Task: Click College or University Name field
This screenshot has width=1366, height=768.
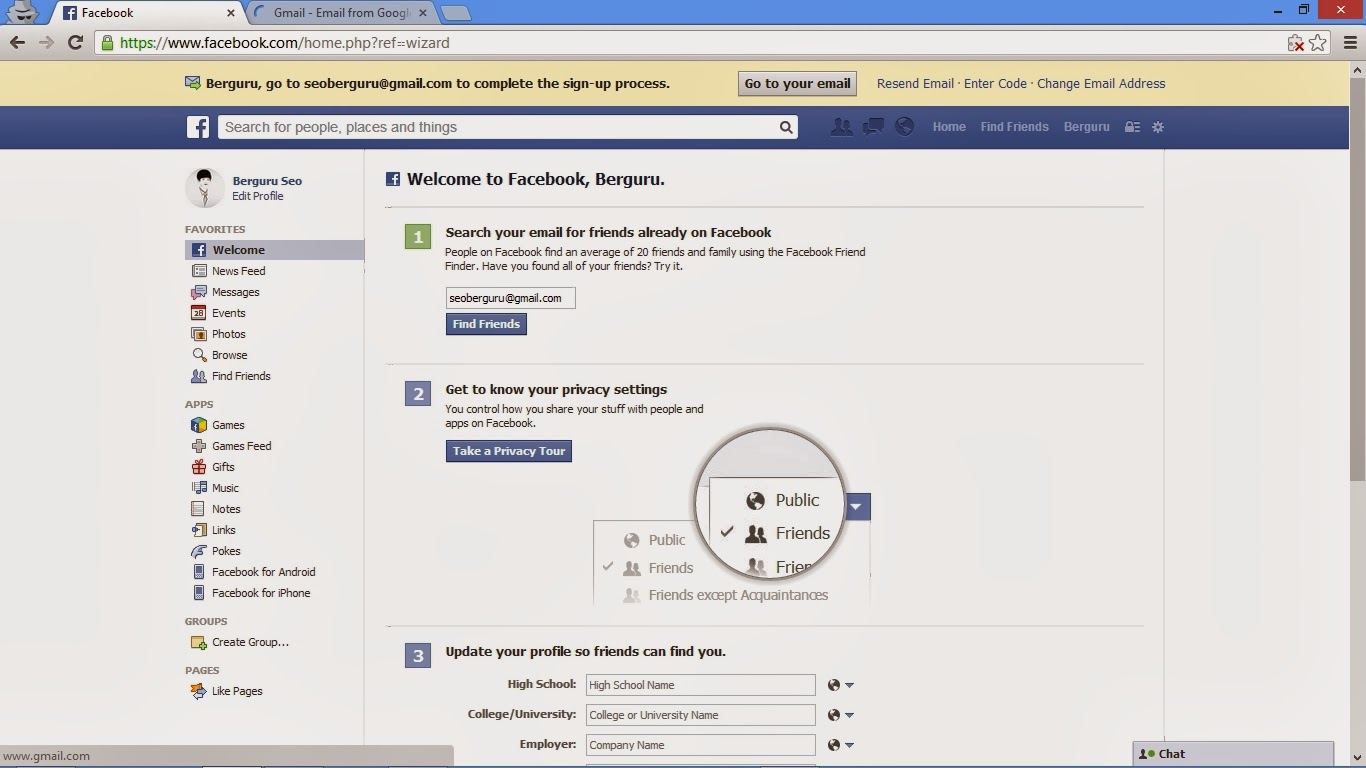Action: [x=700, y=715]
